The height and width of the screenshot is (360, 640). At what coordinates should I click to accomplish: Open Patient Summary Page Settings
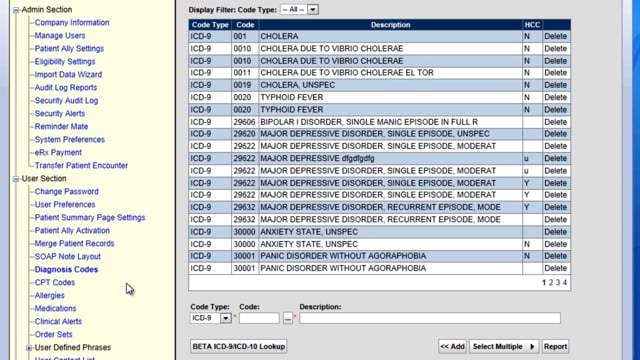click(x=90, y=218)
